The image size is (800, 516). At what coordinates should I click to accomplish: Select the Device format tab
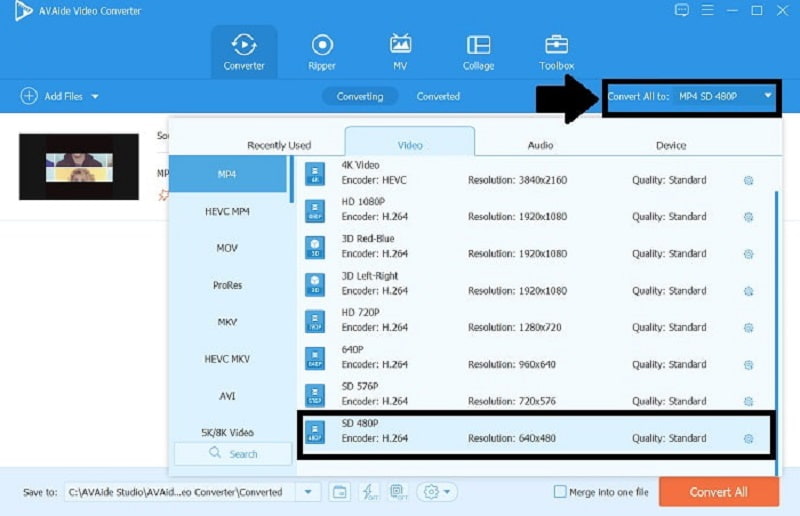671,145
